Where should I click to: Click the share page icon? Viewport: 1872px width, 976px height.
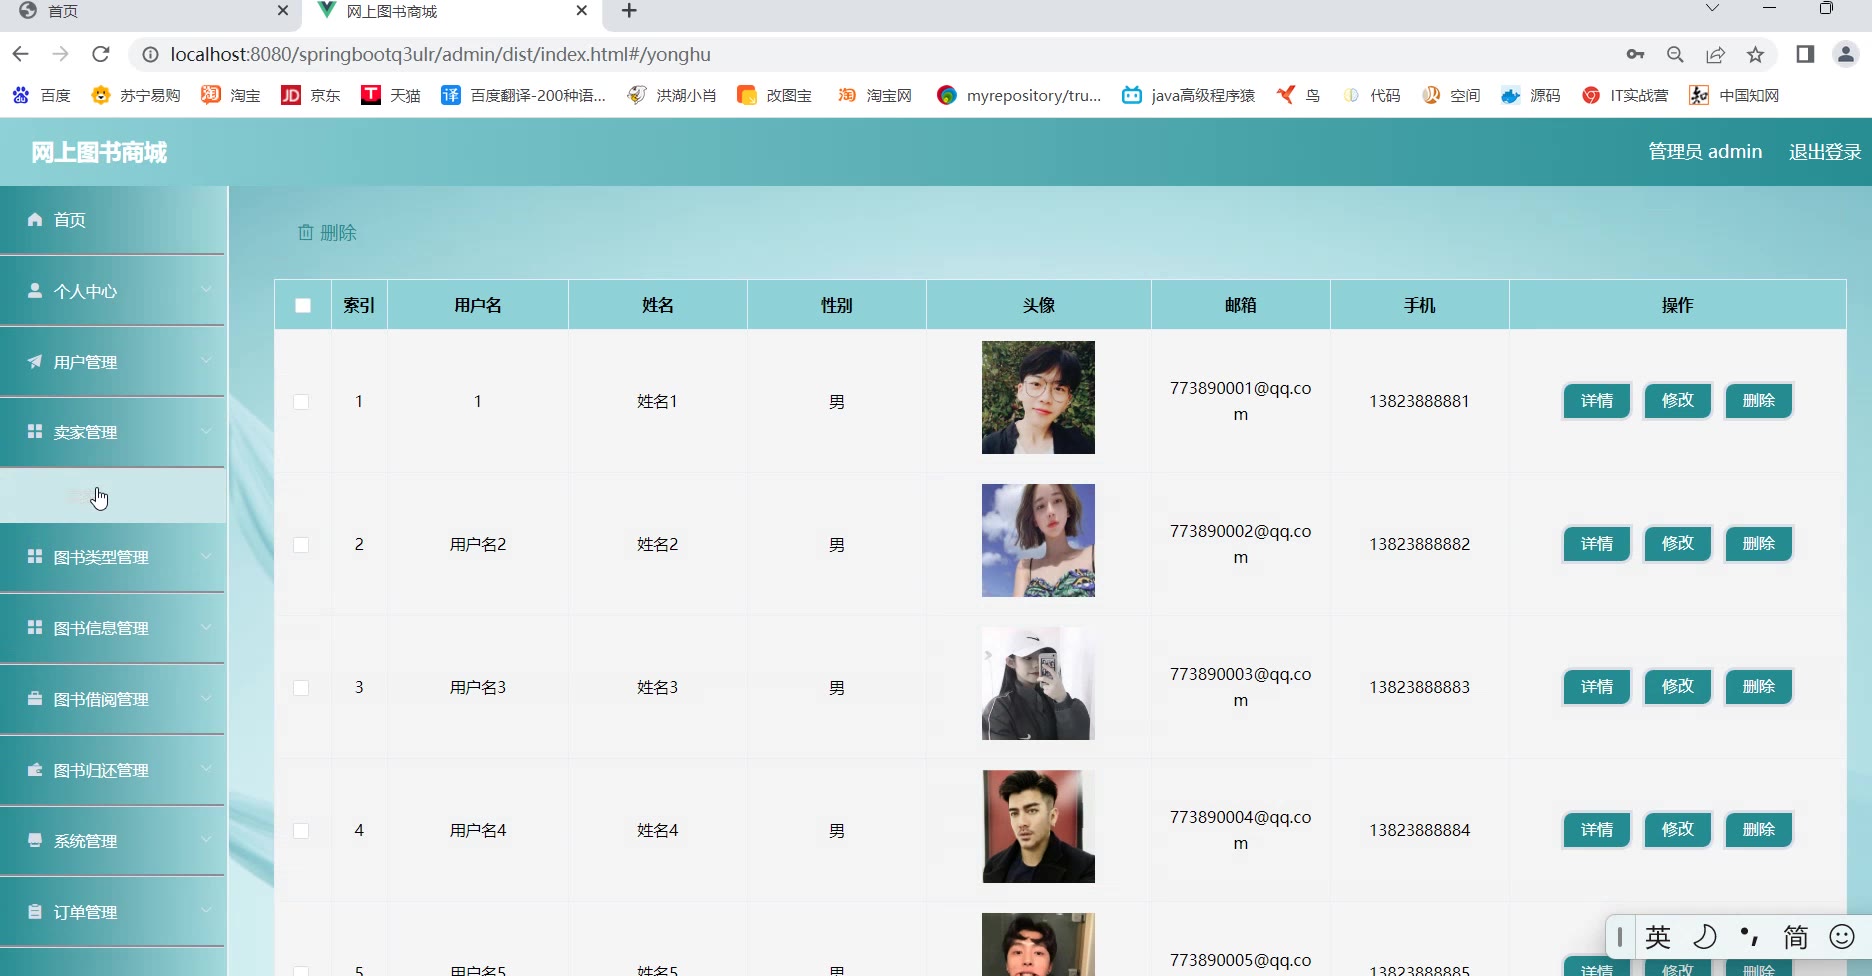click(x=1715, y=54)
